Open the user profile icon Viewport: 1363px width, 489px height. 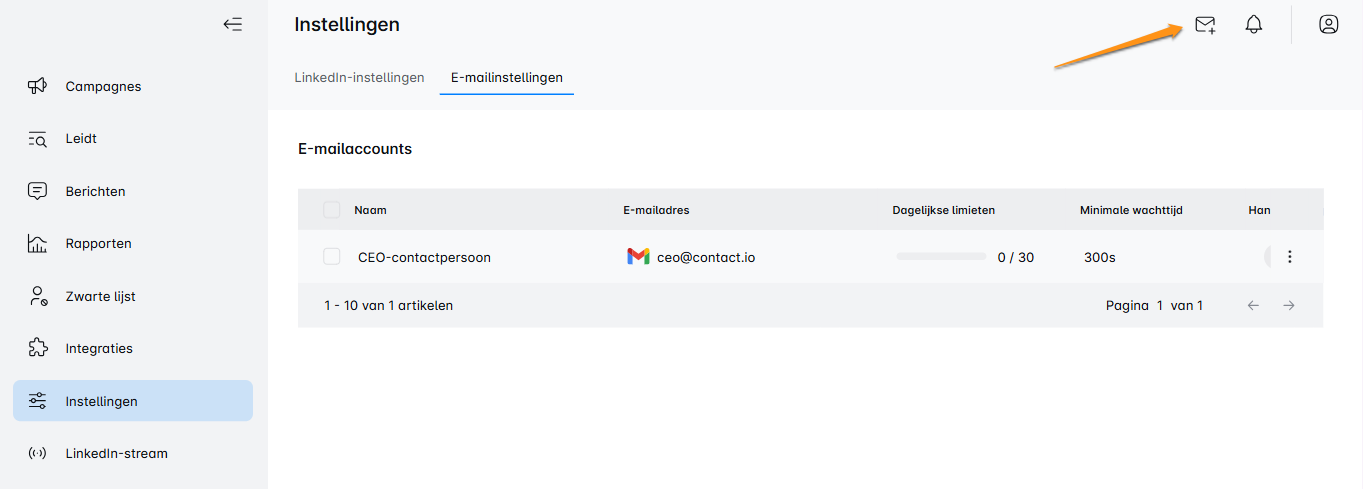coord(1328,25)
